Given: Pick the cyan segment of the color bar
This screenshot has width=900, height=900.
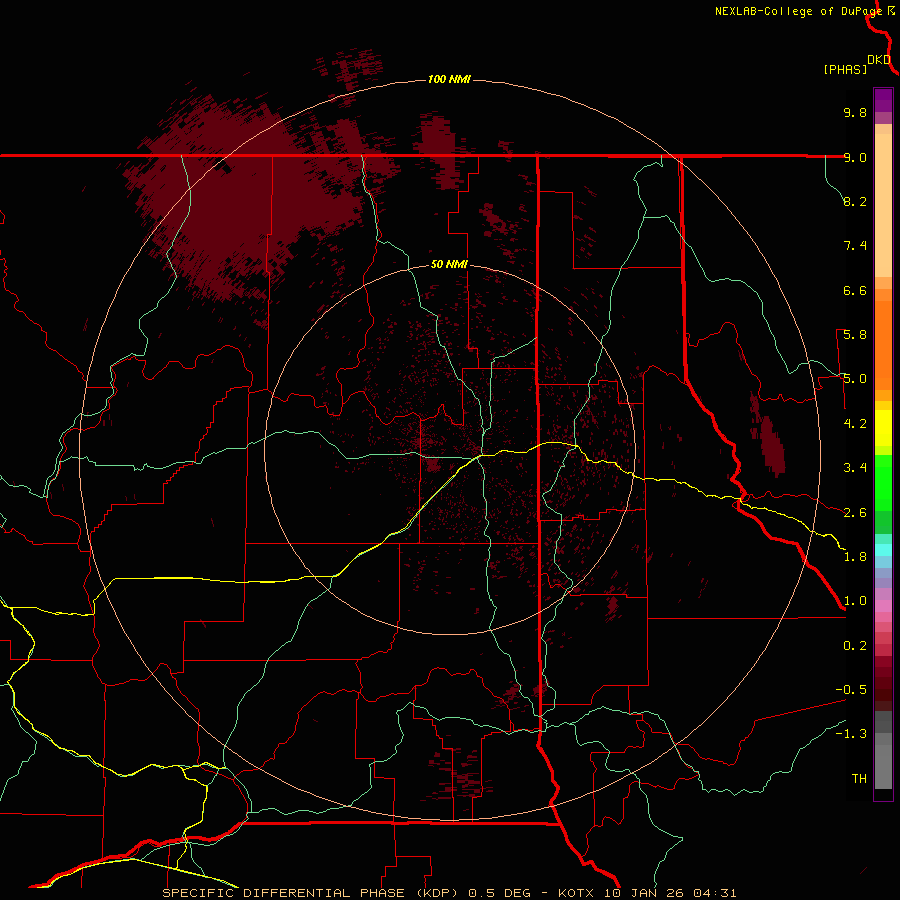Looking at the screenshot, I should (883, 550).
